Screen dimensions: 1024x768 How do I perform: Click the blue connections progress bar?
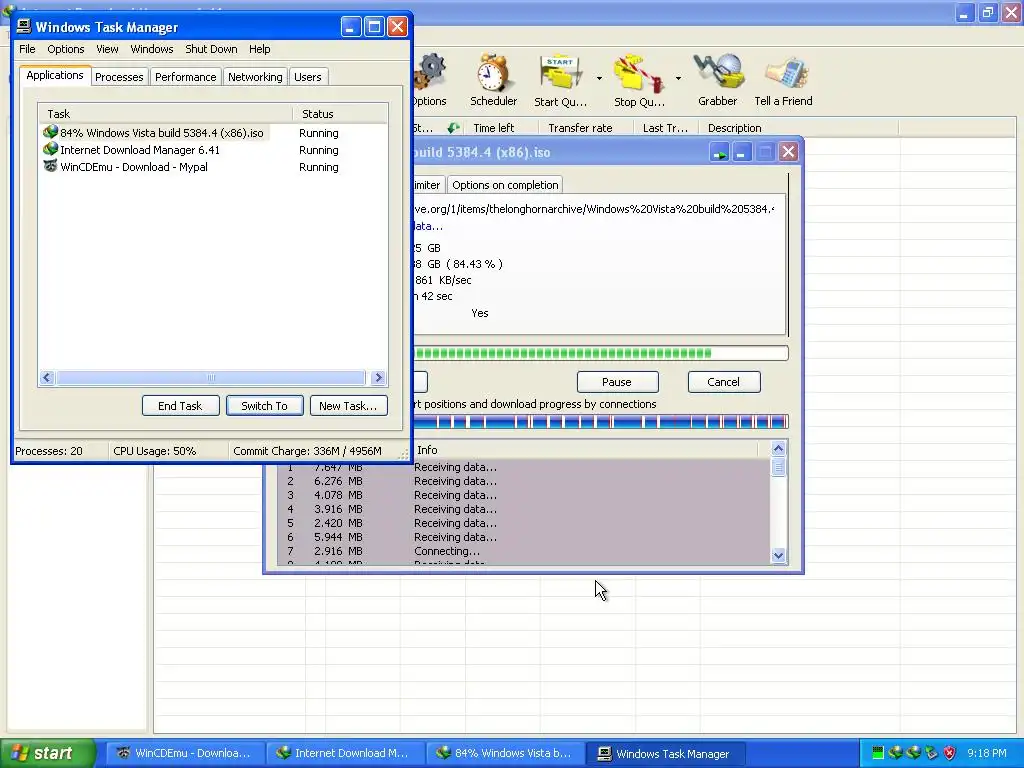point(601,422)
